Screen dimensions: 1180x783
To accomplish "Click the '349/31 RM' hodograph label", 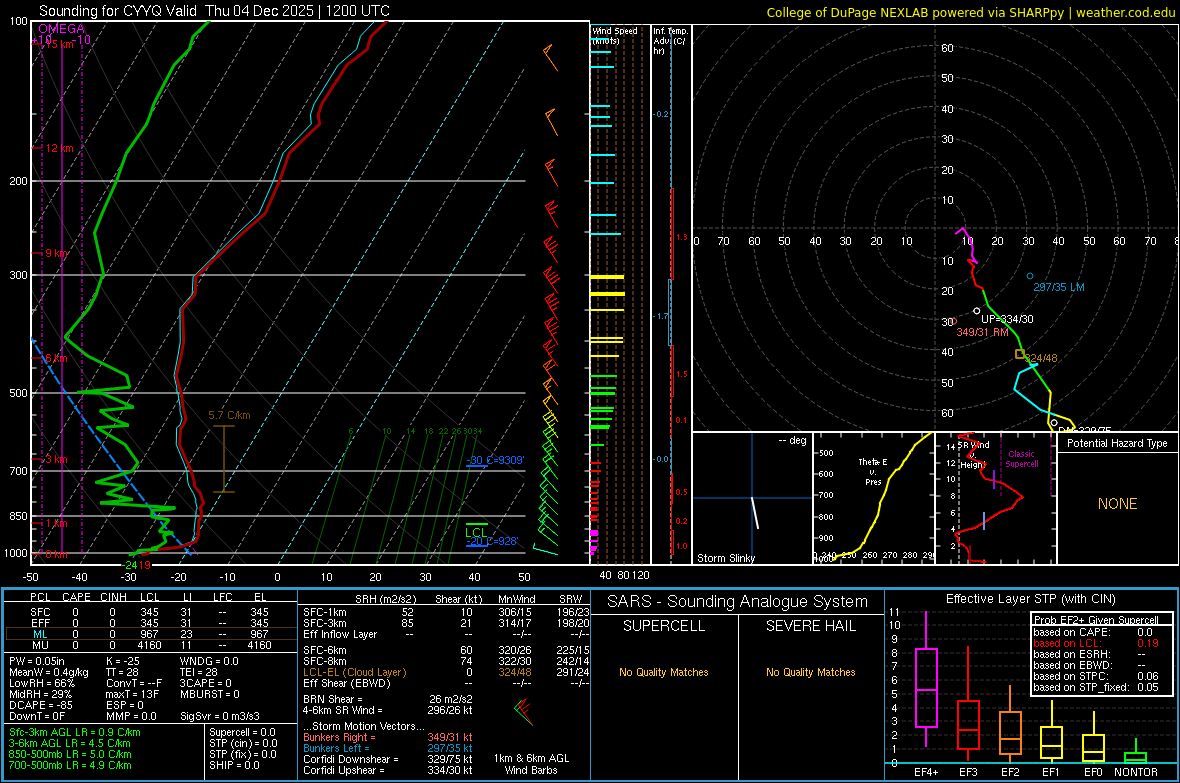I will (x=982, y=332).
